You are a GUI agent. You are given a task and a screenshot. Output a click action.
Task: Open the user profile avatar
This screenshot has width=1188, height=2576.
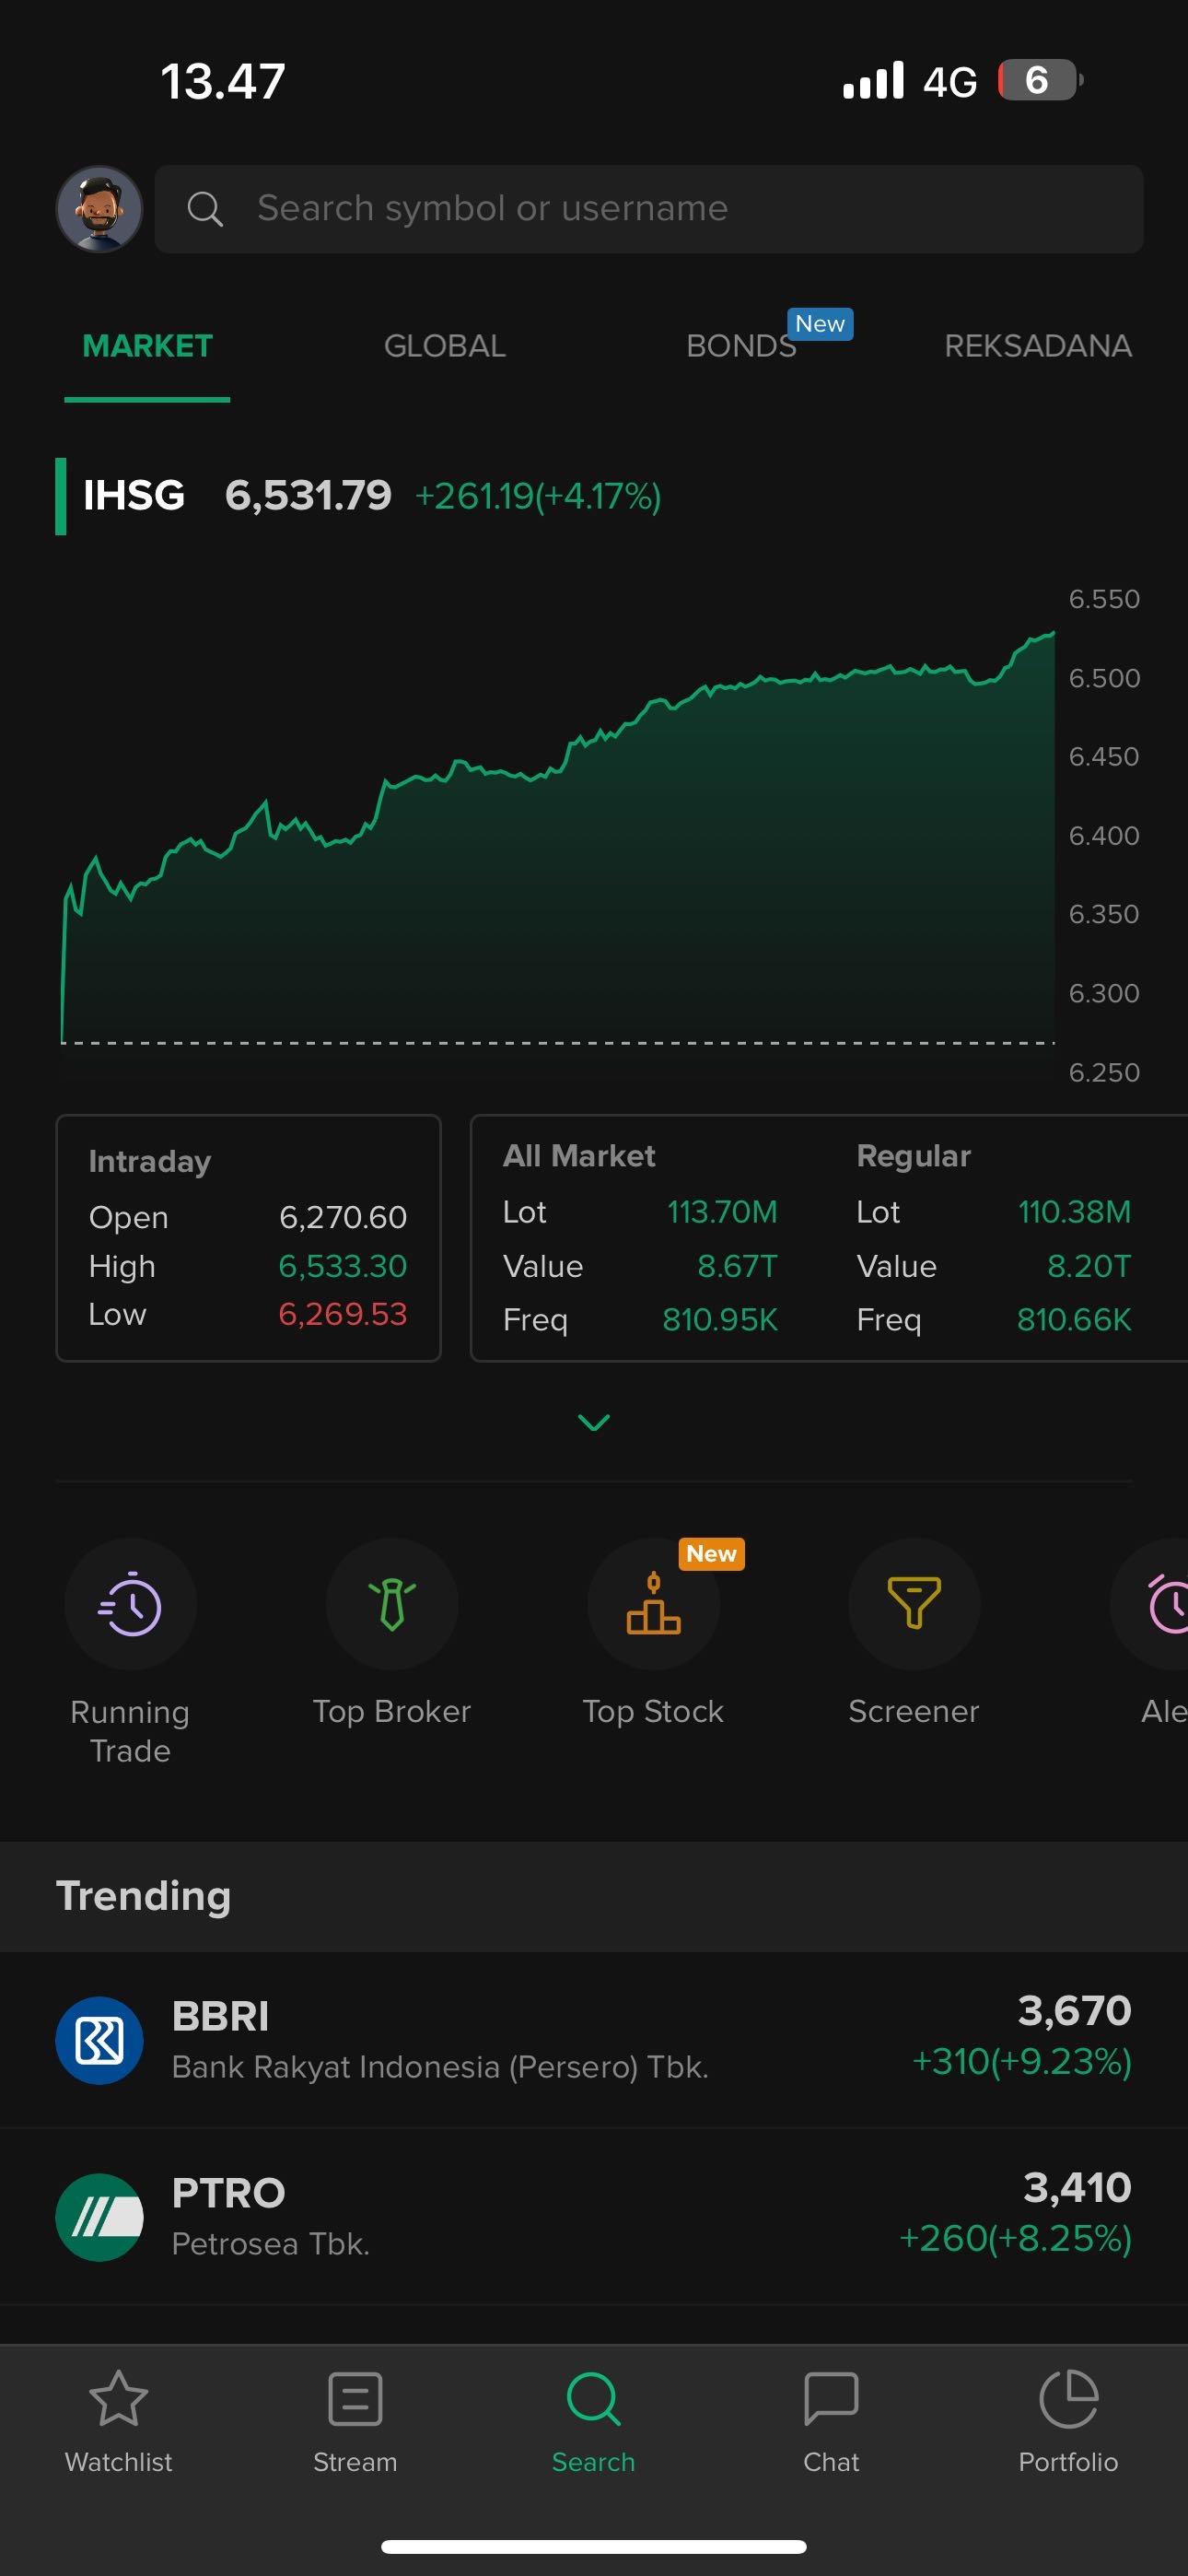(99, 209)
